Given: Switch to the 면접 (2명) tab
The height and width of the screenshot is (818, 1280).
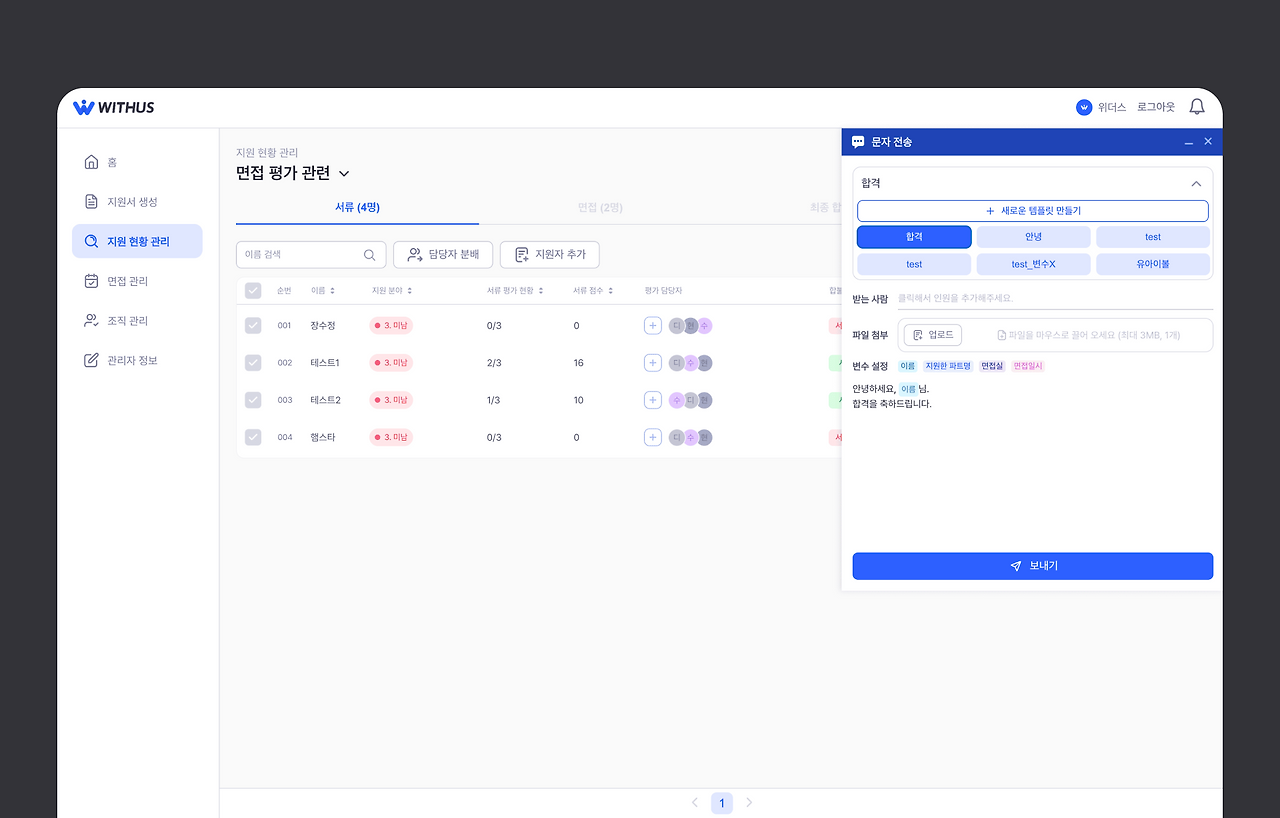Looking at the screenshot, I should pyautogui.click(x=600, y=207).
